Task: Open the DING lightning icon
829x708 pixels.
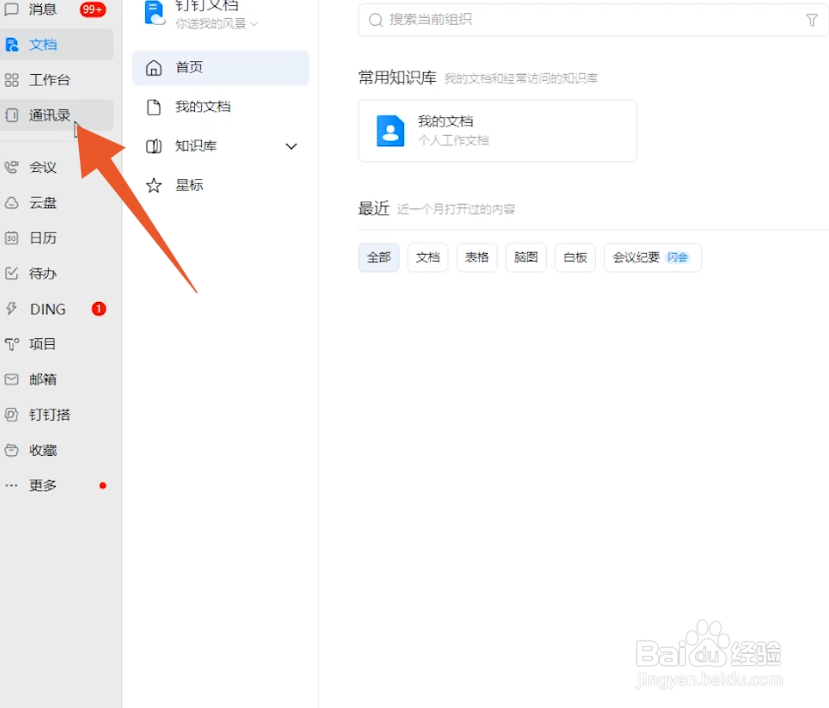Action: (x=12, y=309)
